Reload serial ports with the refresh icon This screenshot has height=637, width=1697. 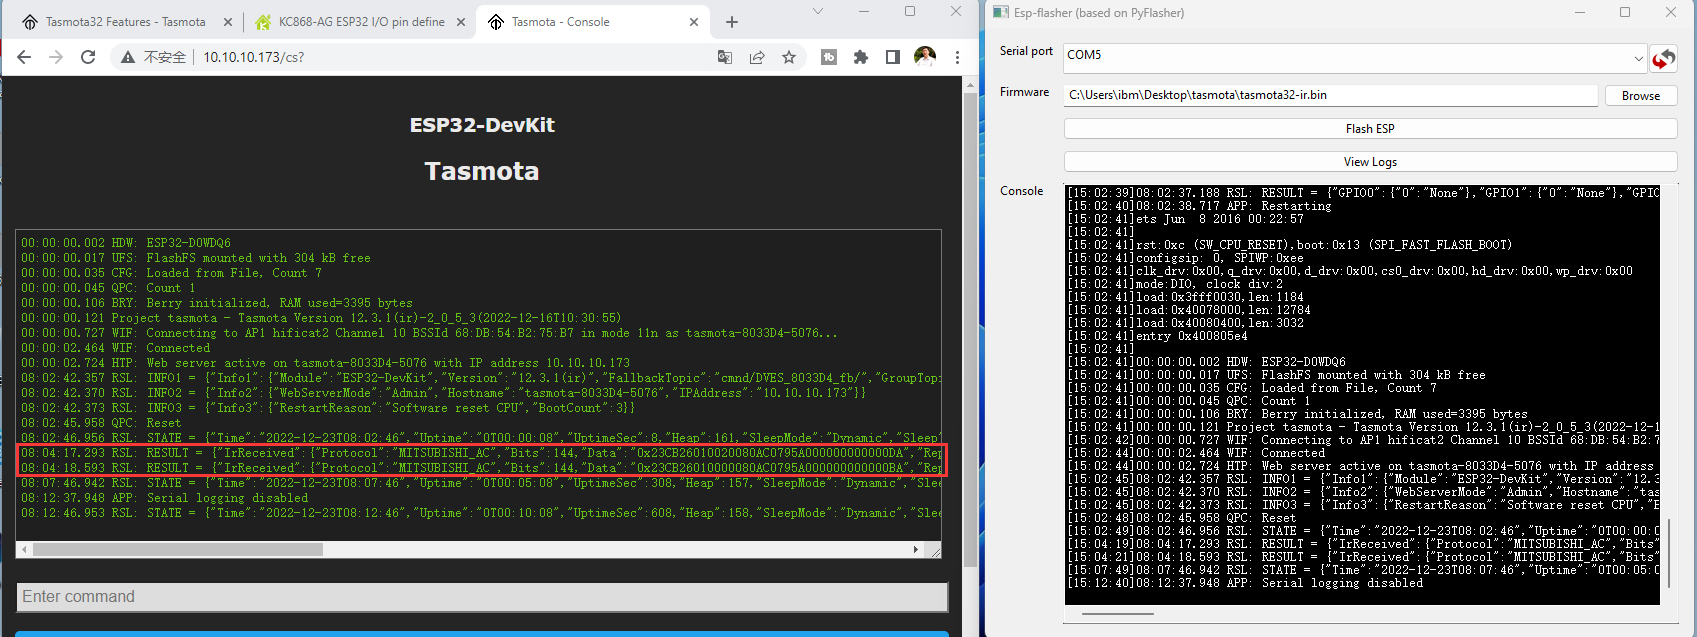[1663, 59]
